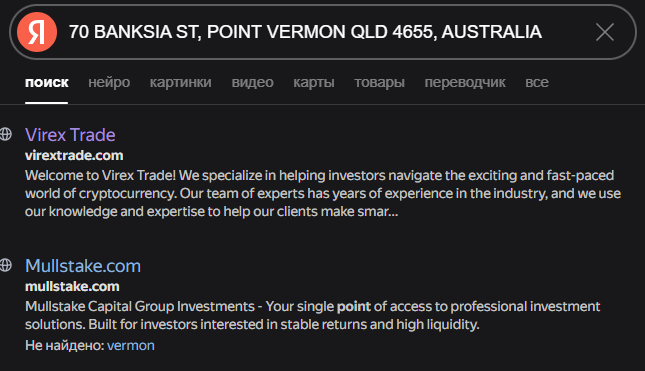The width and height of the screenshot is (645, 371).
Task: Switch to the видео tab
Action: pyautogui.click(x=253, y=82)
